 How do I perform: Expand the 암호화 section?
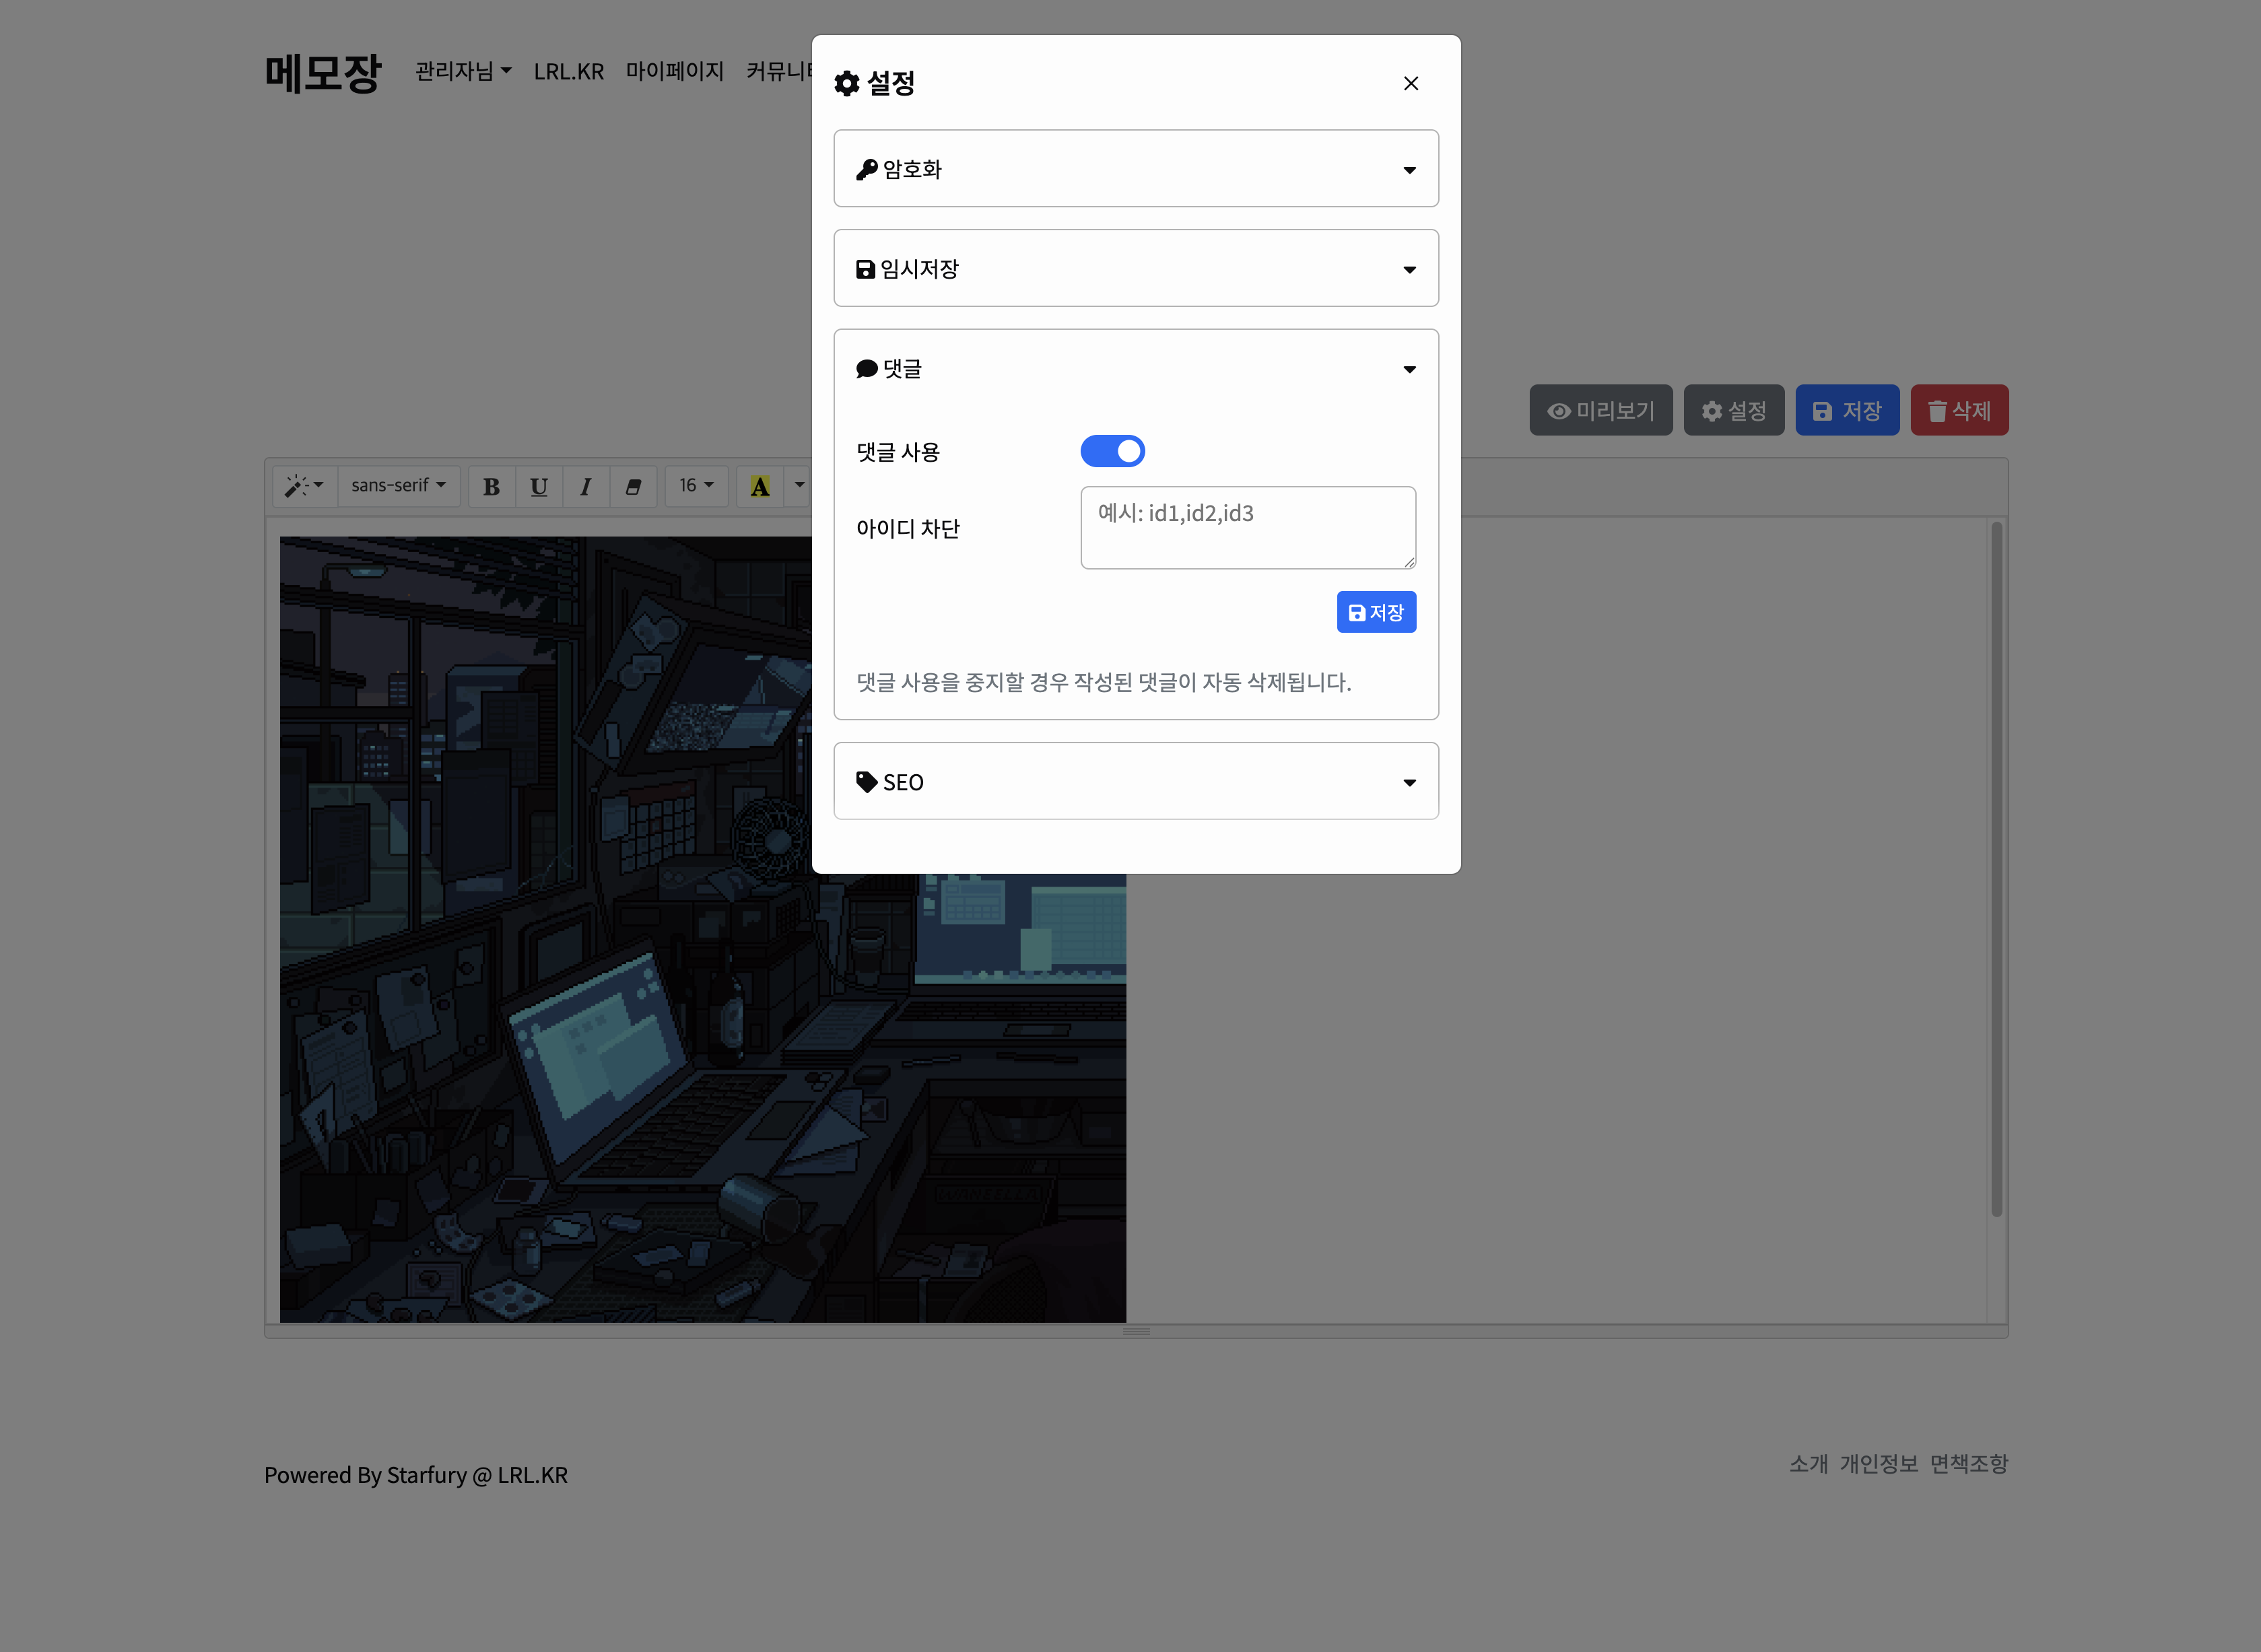click(1136, 169)
